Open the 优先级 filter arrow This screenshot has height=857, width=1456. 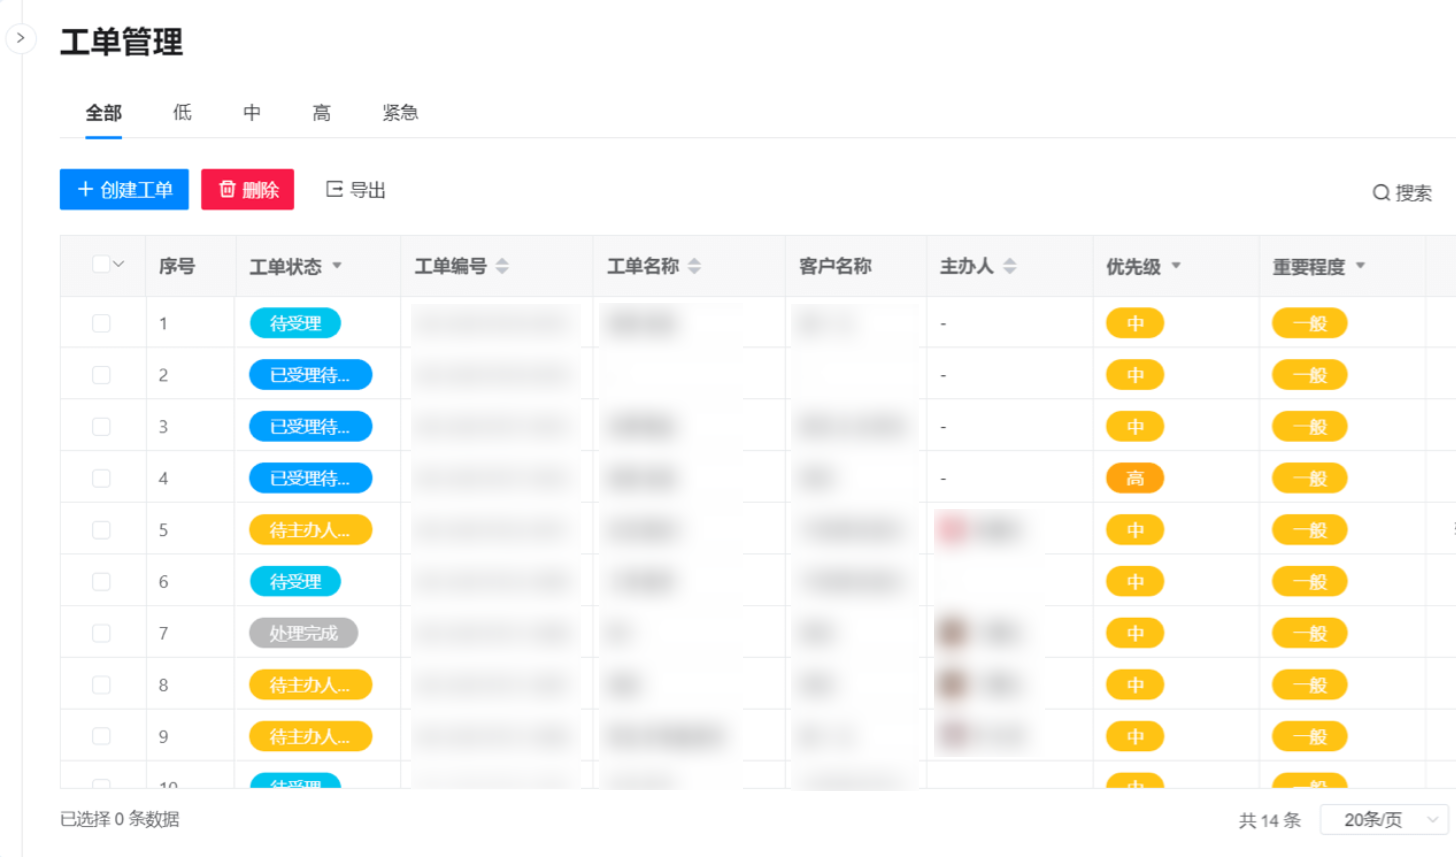[x=1176, y=266]
